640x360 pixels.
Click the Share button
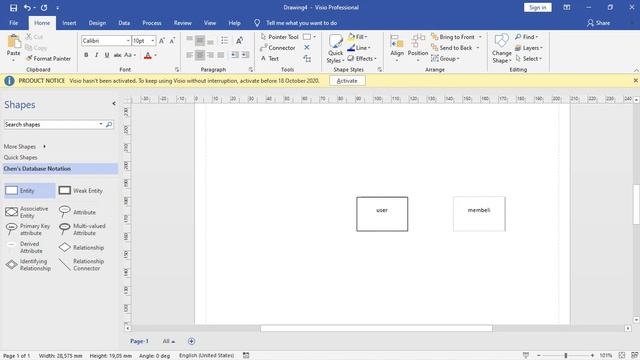coord(598,23)
